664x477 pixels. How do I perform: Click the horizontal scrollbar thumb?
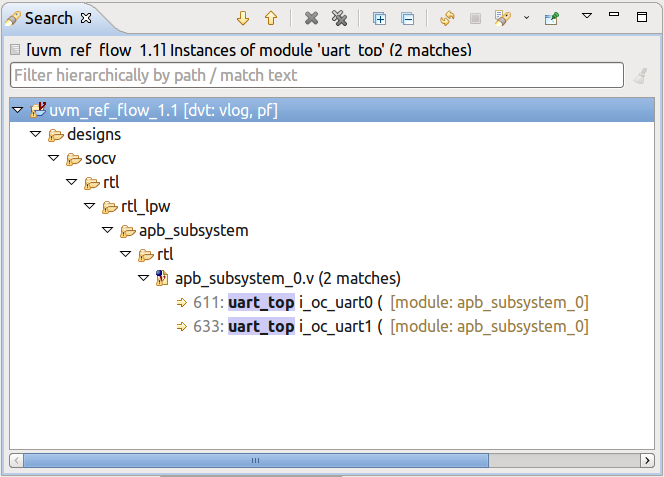pos(256,460)
